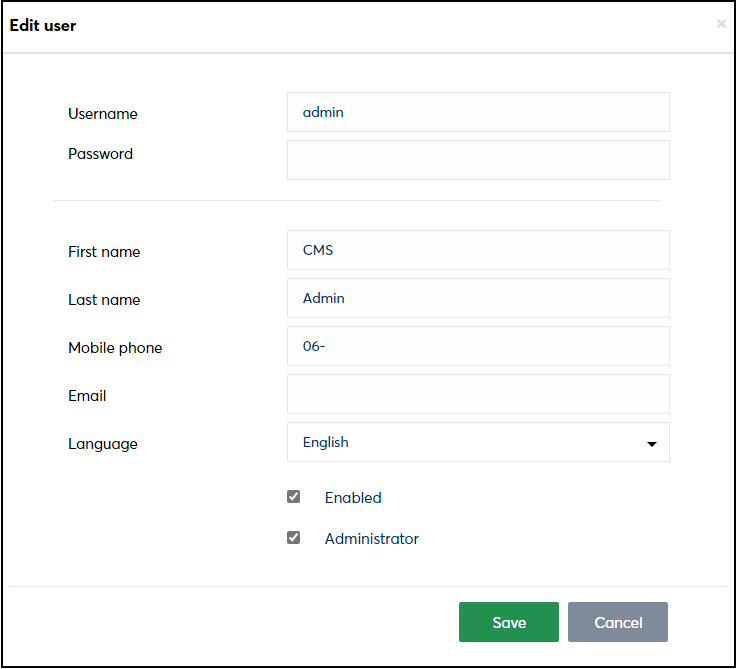This screenshot has height=669, width=738.
Task: Select the First name field with CMS
Action: pos(478,250)
